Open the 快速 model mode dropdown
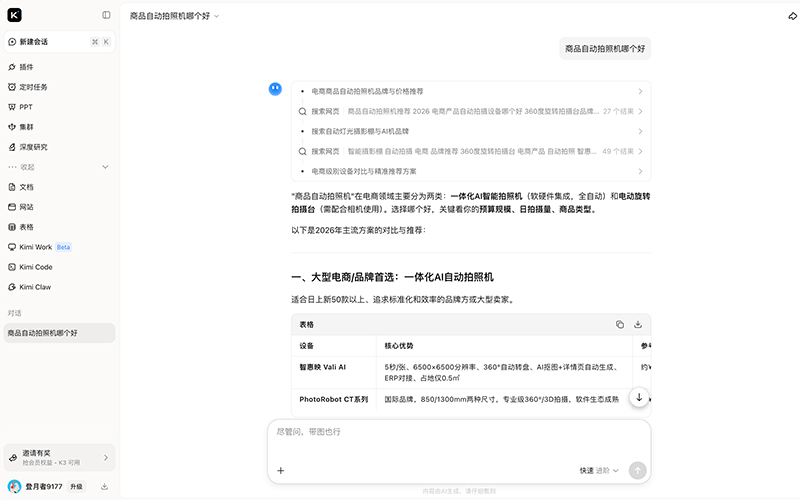800x500 pixels. (599, 470)
